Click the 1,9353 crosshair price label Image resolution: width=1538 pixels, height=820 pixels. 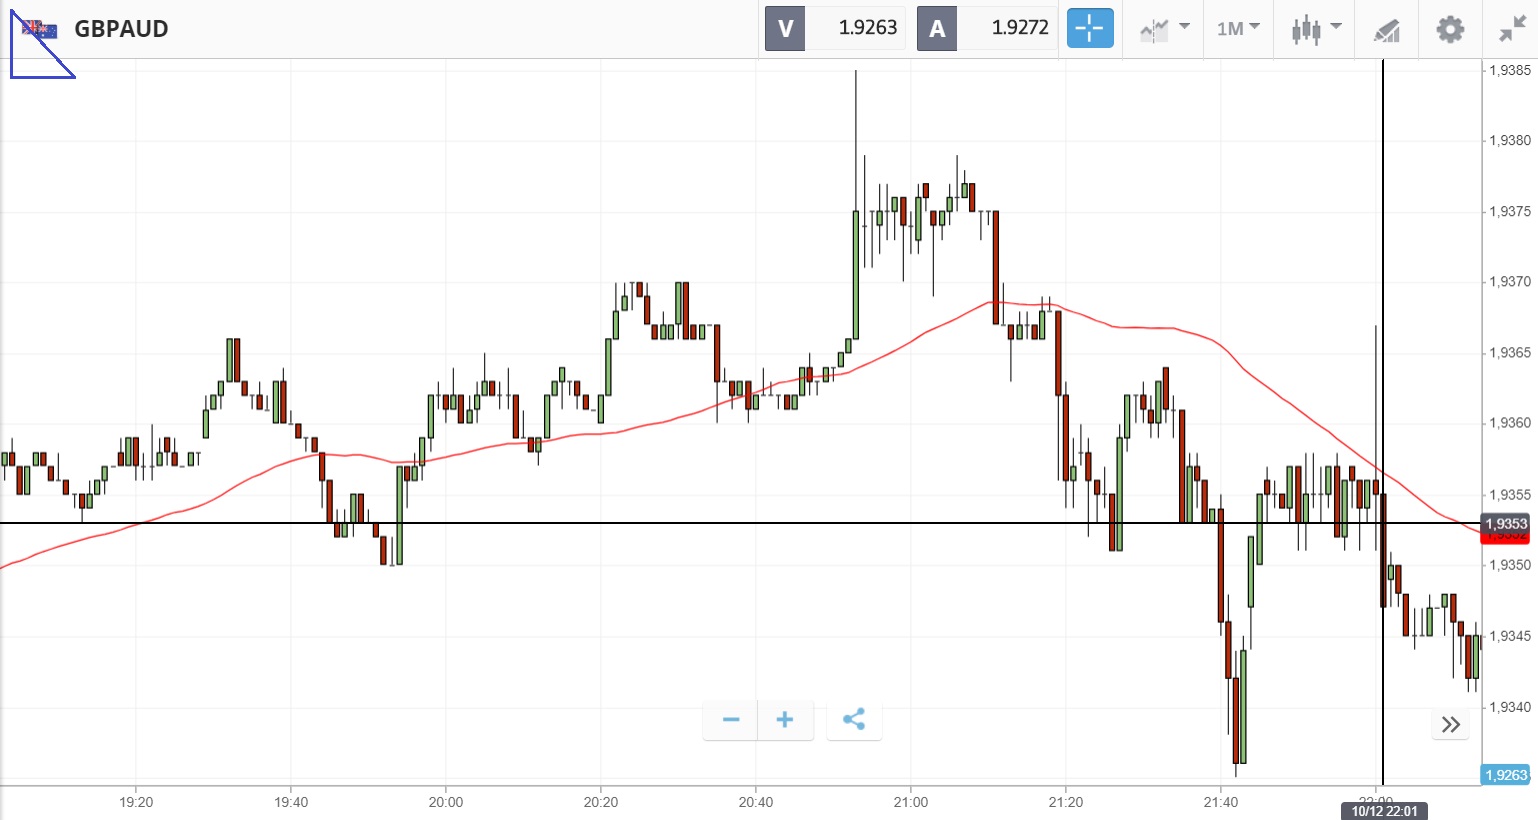1505,523
